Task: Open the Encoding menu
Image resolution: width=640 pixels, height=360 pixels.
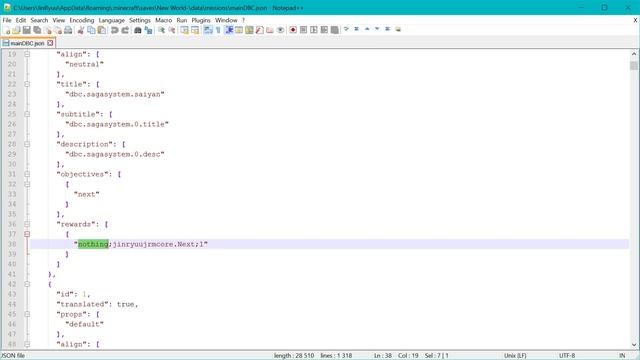Action: point(82,20)
